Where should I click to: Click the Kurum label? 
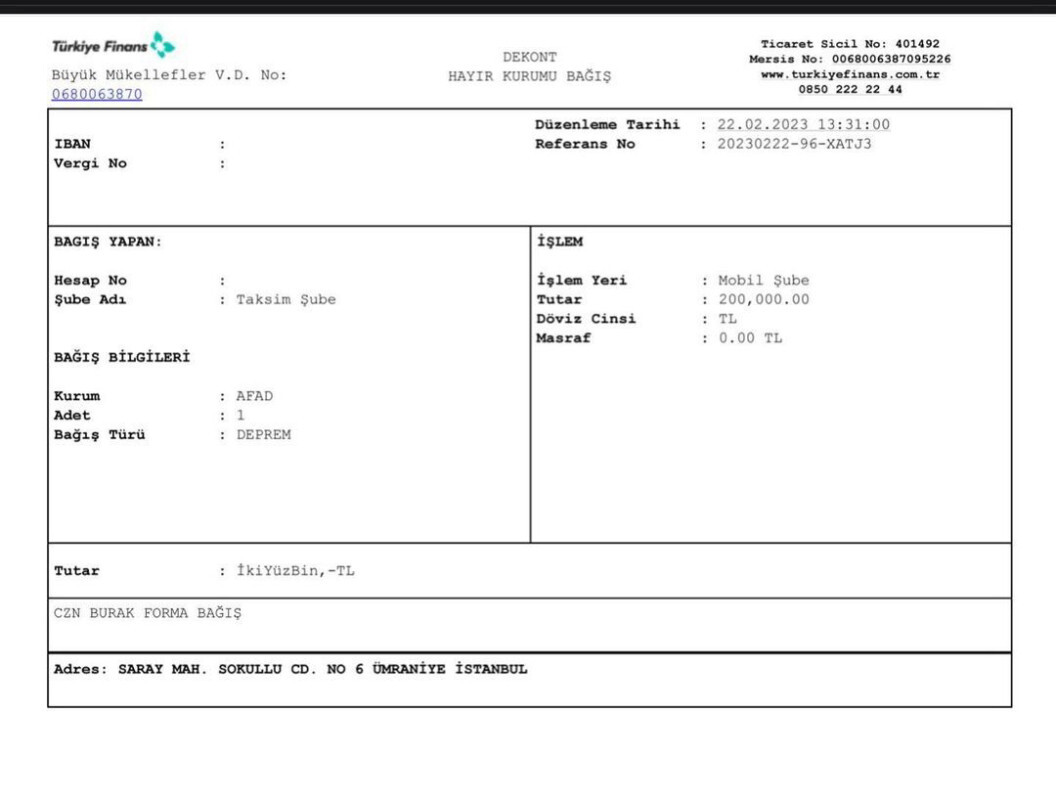77,396
